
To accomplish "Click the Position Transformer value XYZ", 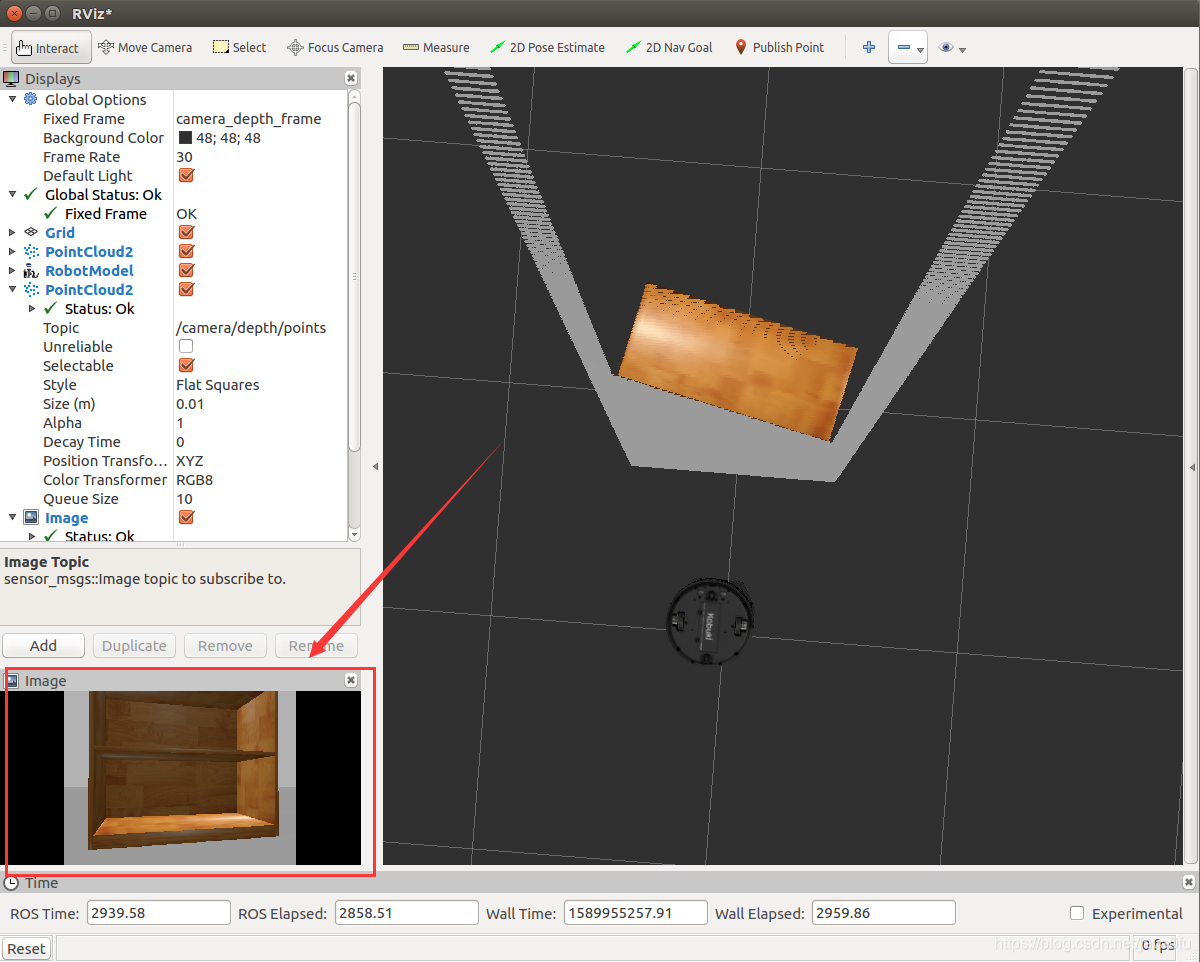I will click(190, 460).
